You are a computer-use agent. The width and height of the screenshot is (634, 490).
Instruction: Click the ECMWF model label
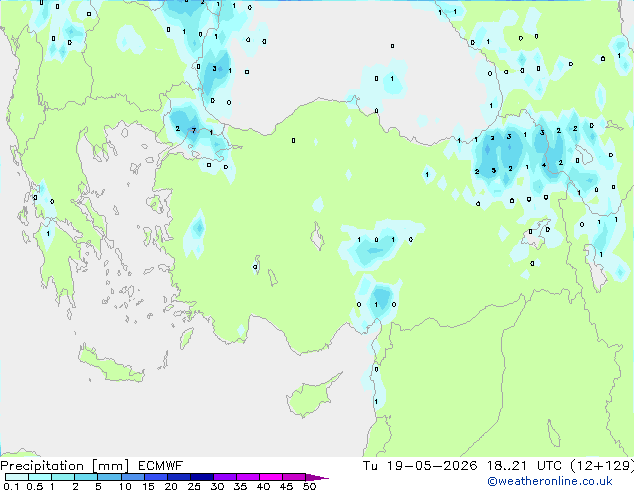tap(160, 466)
